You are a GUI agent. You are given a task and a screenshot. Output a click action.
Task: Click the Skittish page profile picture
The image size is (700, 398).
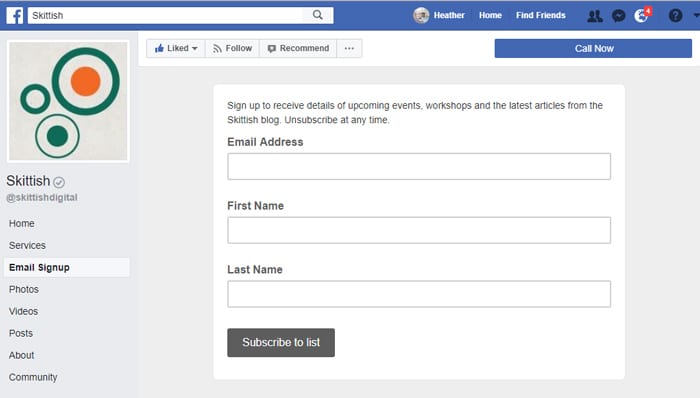pyautogui.click(x=68, y=101)
